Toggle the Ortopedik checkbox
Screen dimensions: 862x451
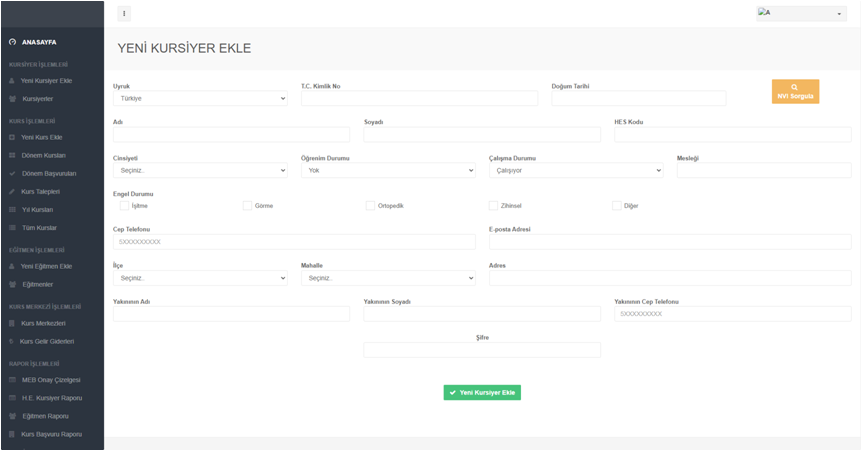[370, 206]
